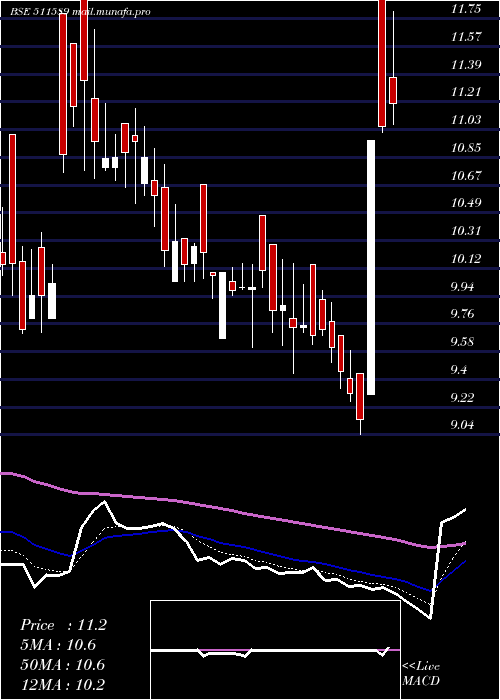Click the 5MA : 10.6 readout
Image resolution: width=500 pixels, height=700 pixels.
pyautogui.click(x=59, y=645)
